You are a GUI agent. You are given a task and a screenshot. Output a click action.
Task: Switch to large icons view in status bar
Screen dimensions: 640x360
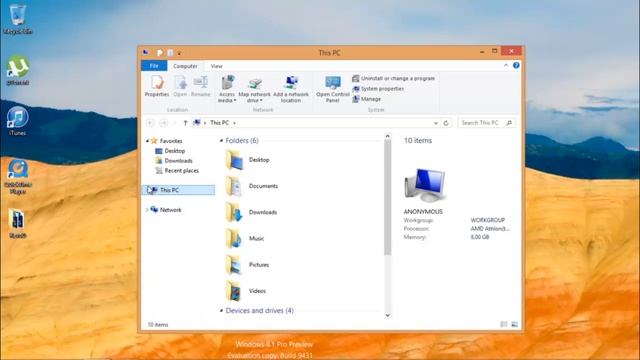(514, 324)
